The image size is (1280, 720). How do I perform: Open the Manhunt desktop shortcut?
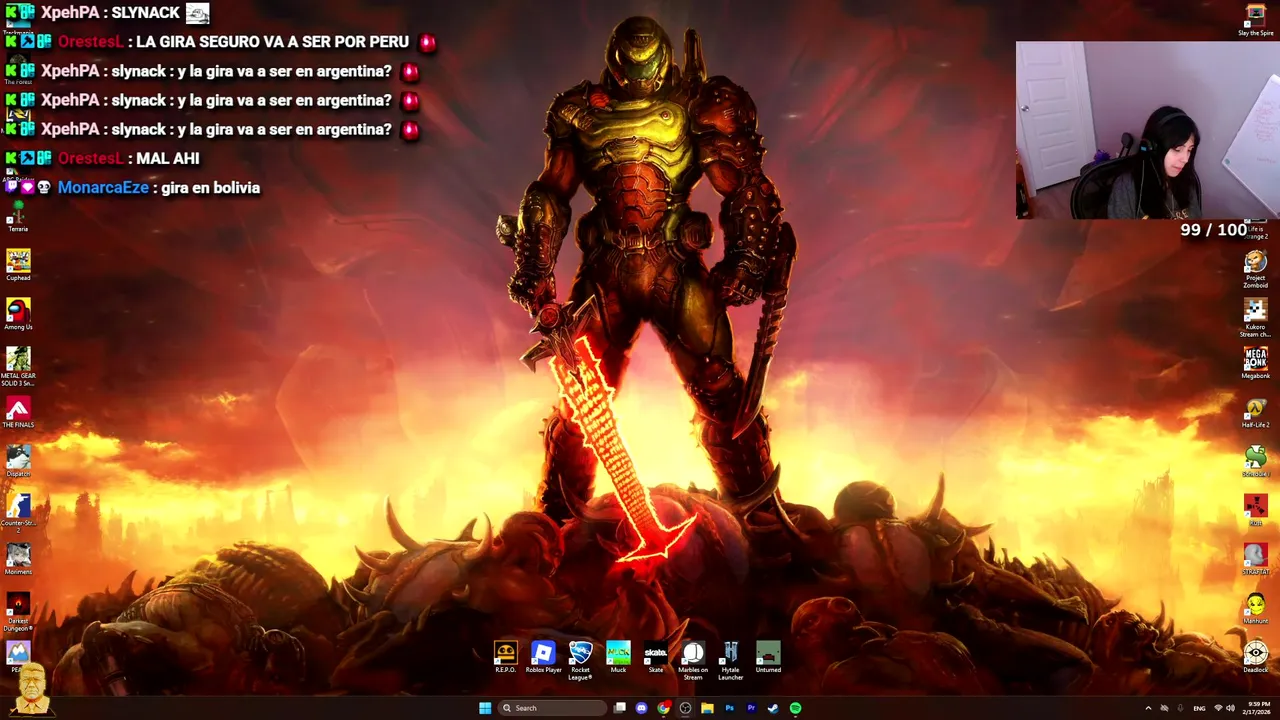point(1255,608)
